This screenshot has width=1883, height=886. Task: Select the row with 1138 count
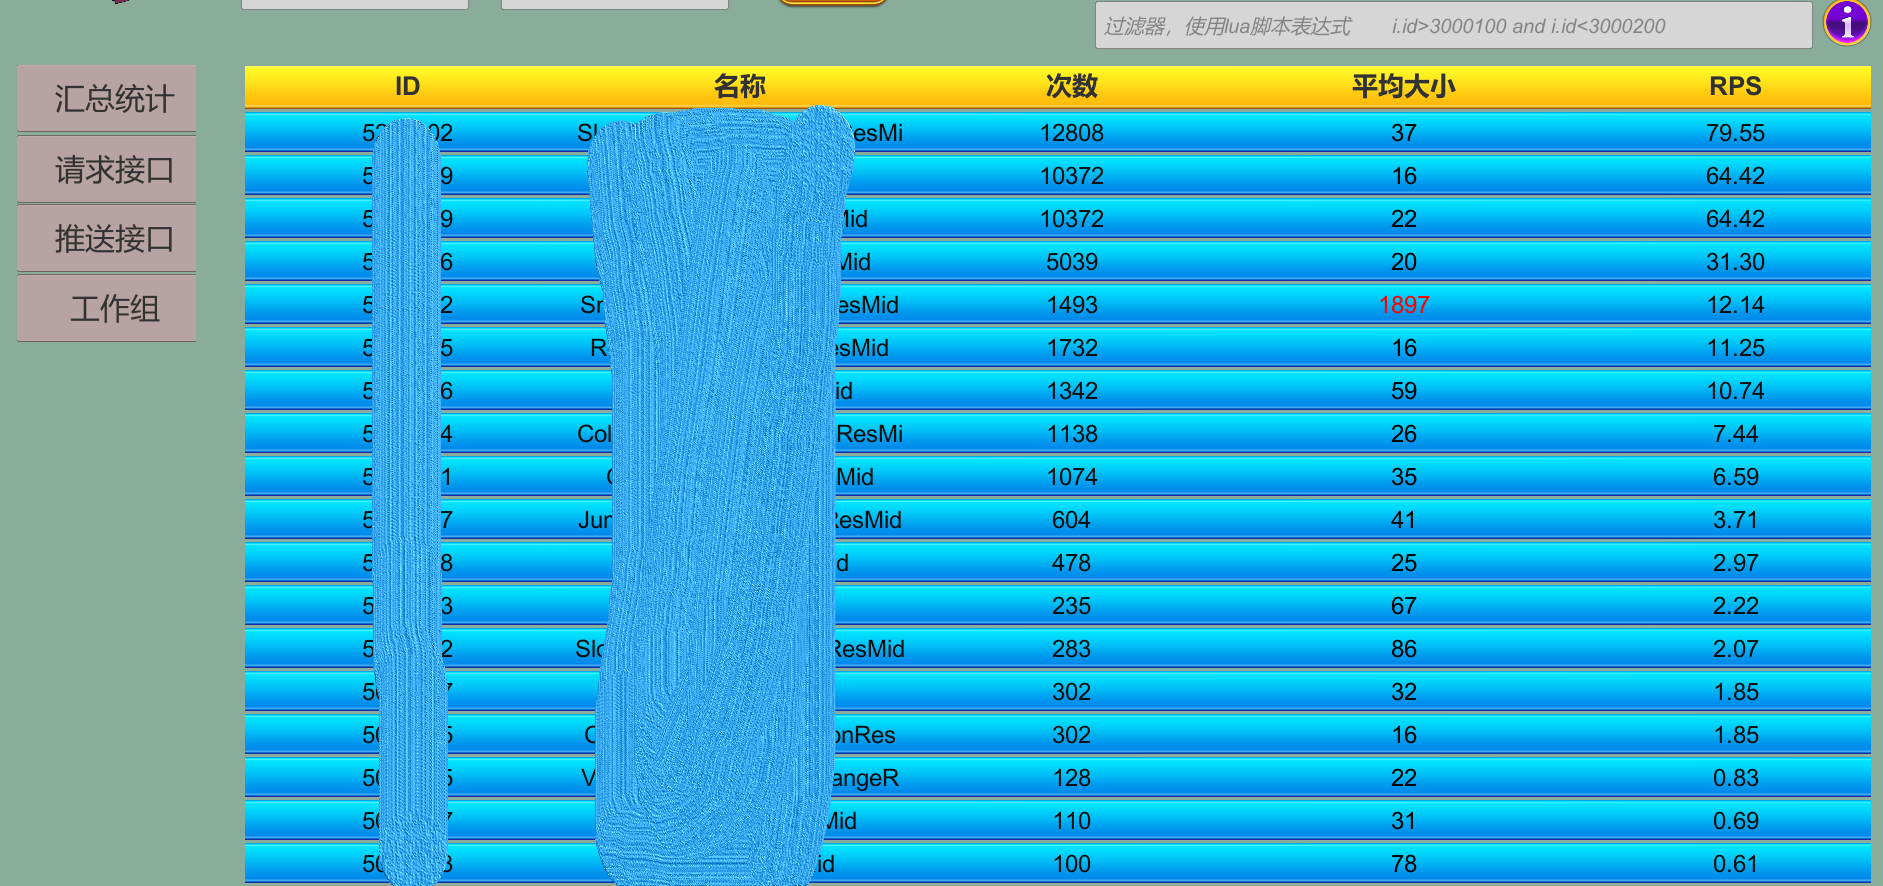click(x=1071, y=434)
